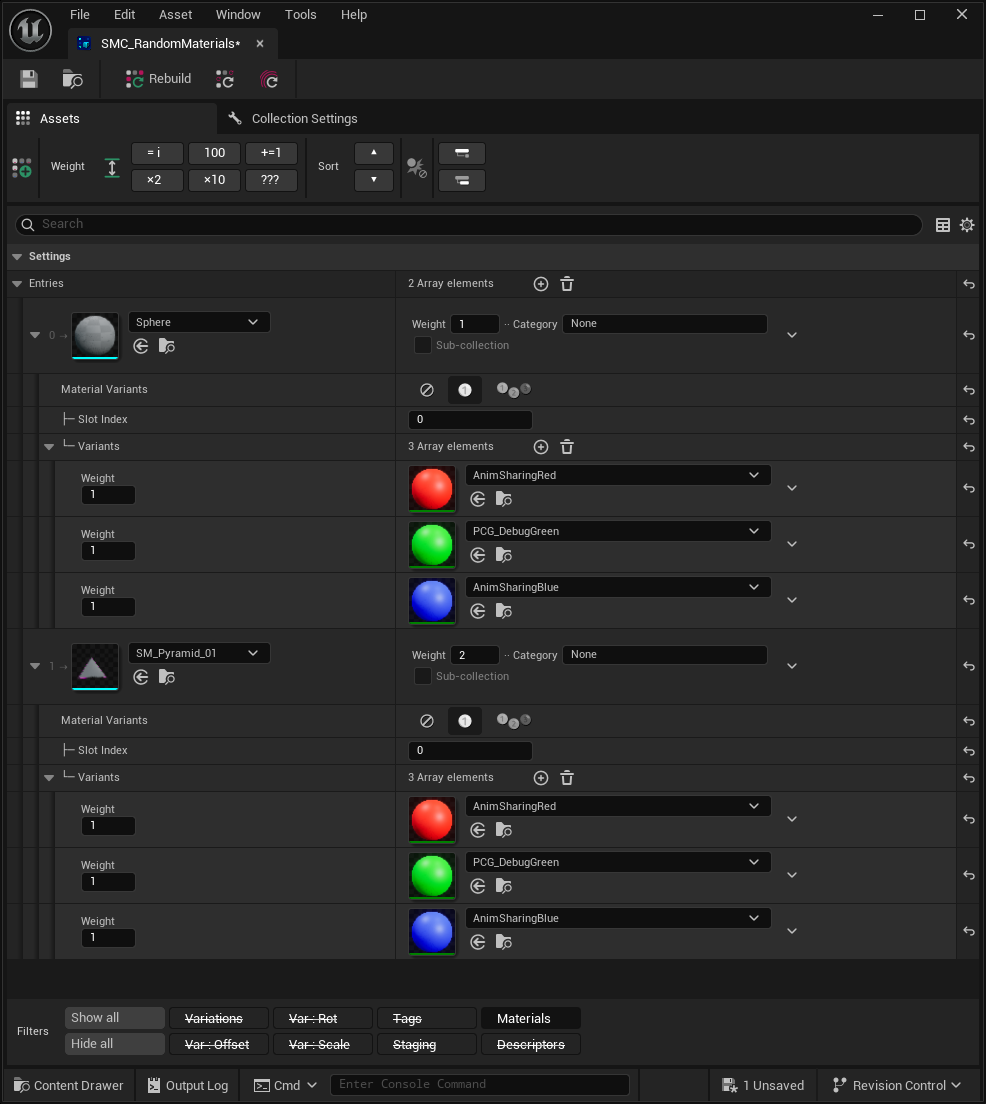Click the table view icon beside search

pyautogui.click(x=942, y=225)
